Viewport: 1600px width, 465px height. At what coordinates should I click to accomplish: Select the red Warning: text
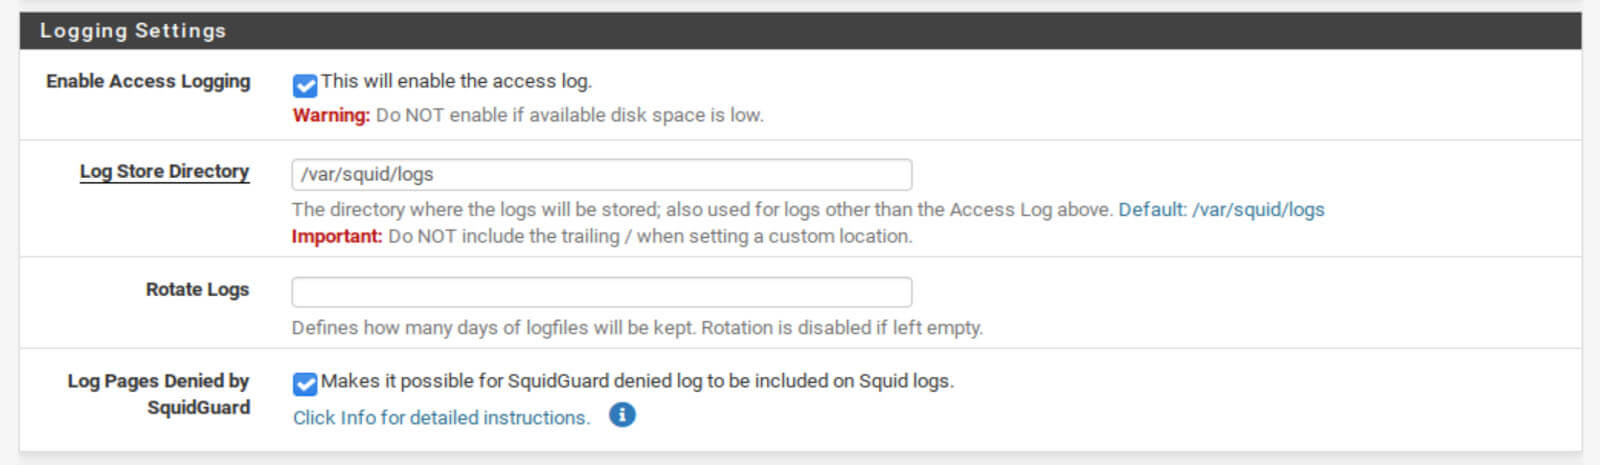331,115
